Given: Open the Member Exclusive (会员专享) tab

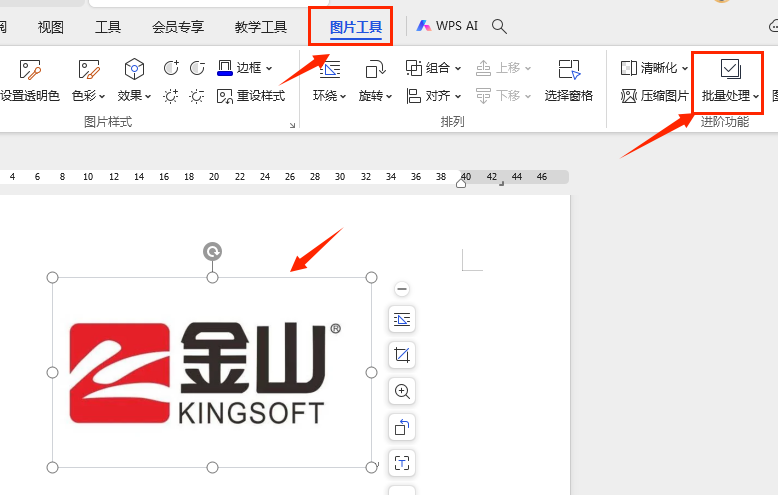Looking at the screenshot, I should (x=178, y=27).
